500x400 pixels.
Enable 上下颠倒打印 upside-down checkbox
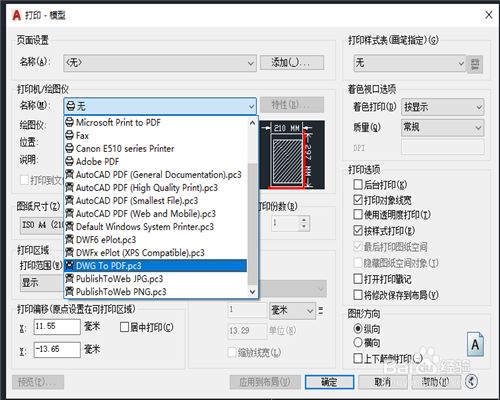pos(358,359)
